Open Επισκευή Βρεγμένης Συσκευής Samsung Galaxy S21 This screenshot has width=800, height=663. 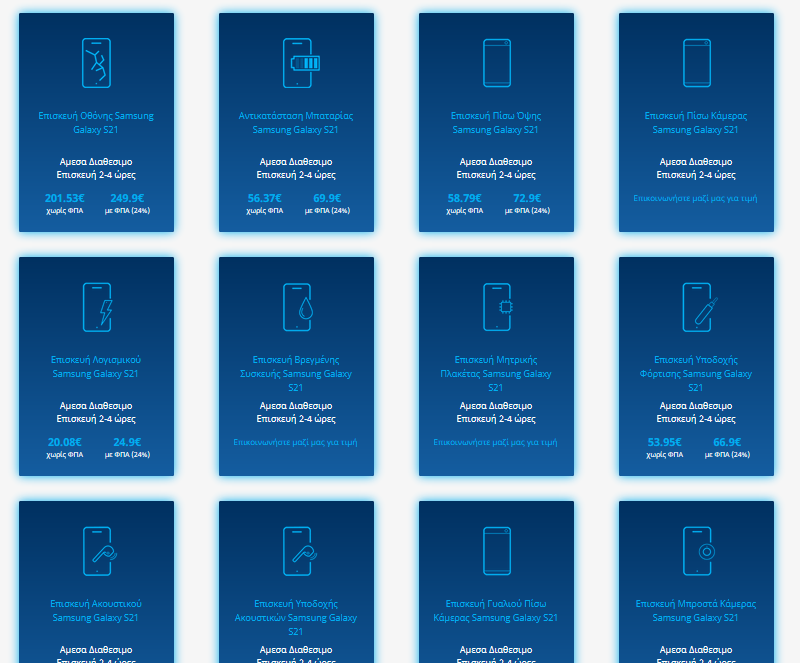[x=296, y=374]
